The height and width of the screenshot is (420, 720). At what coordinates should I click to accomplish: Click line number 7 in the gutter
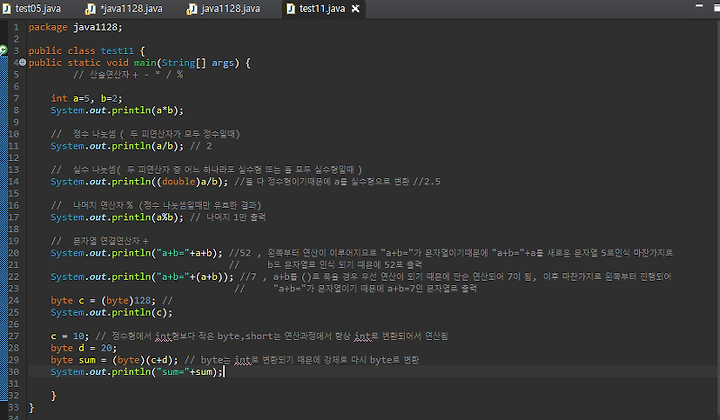[16, 98]
